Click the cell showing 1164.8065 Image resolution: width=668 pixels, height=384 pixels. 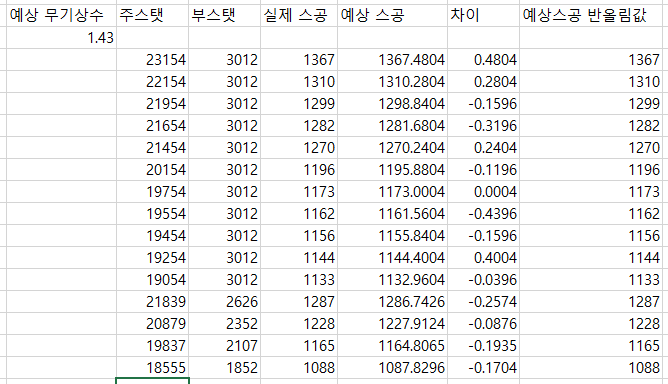(392, 346)
